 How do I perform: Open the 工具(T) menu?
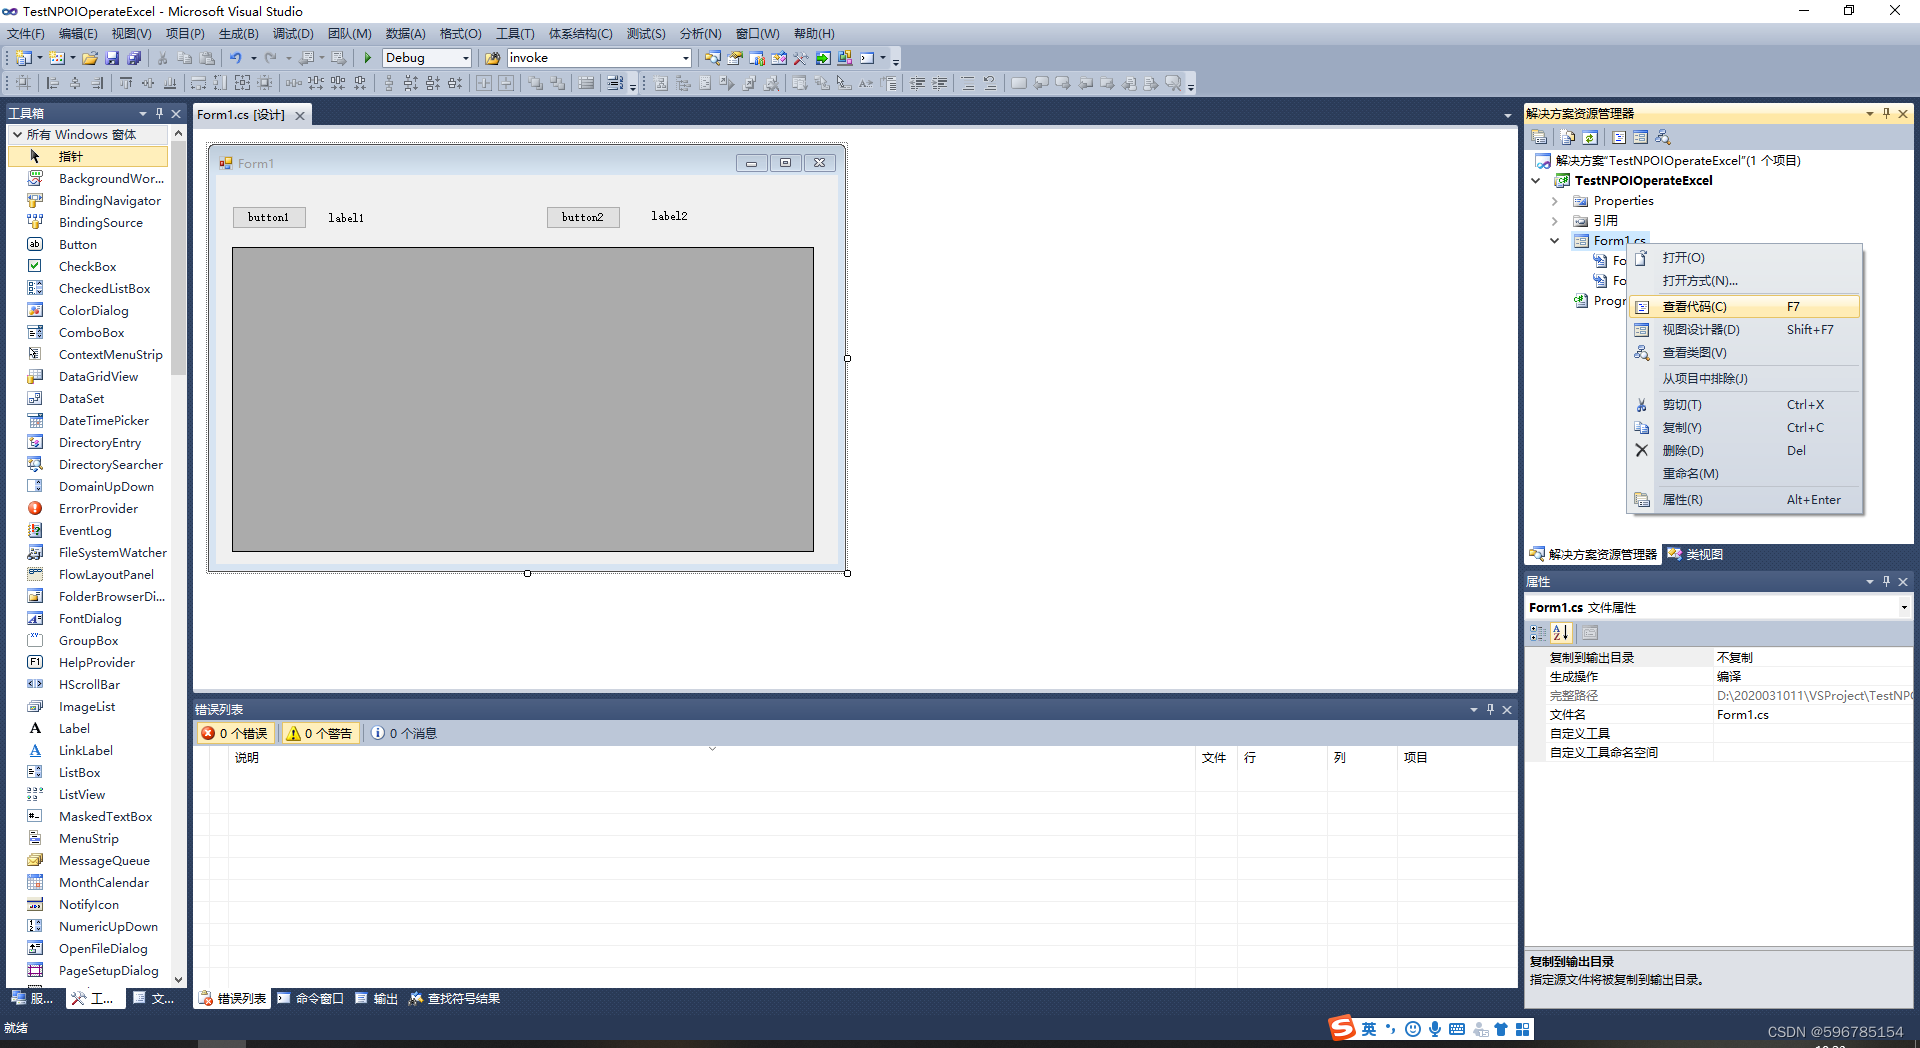click(x=515, y=34)
